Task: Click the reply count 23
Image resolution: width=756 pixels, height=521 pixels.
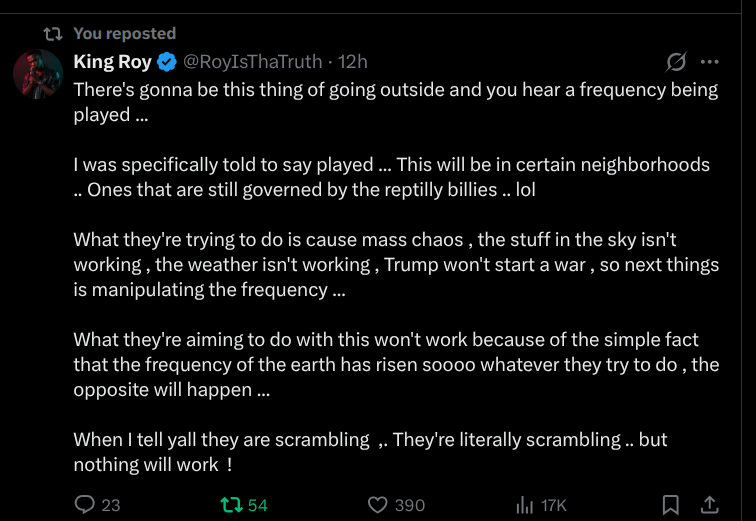Action: coord(110,505)
